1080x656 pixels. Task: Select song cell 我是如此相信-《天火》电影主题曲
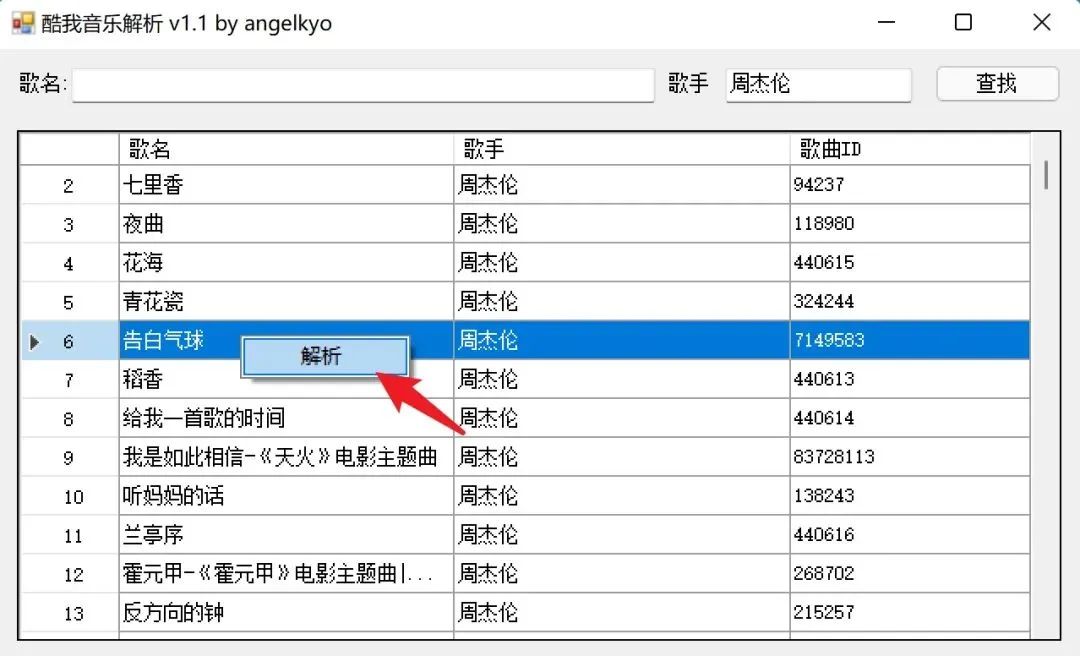[286, 457]
